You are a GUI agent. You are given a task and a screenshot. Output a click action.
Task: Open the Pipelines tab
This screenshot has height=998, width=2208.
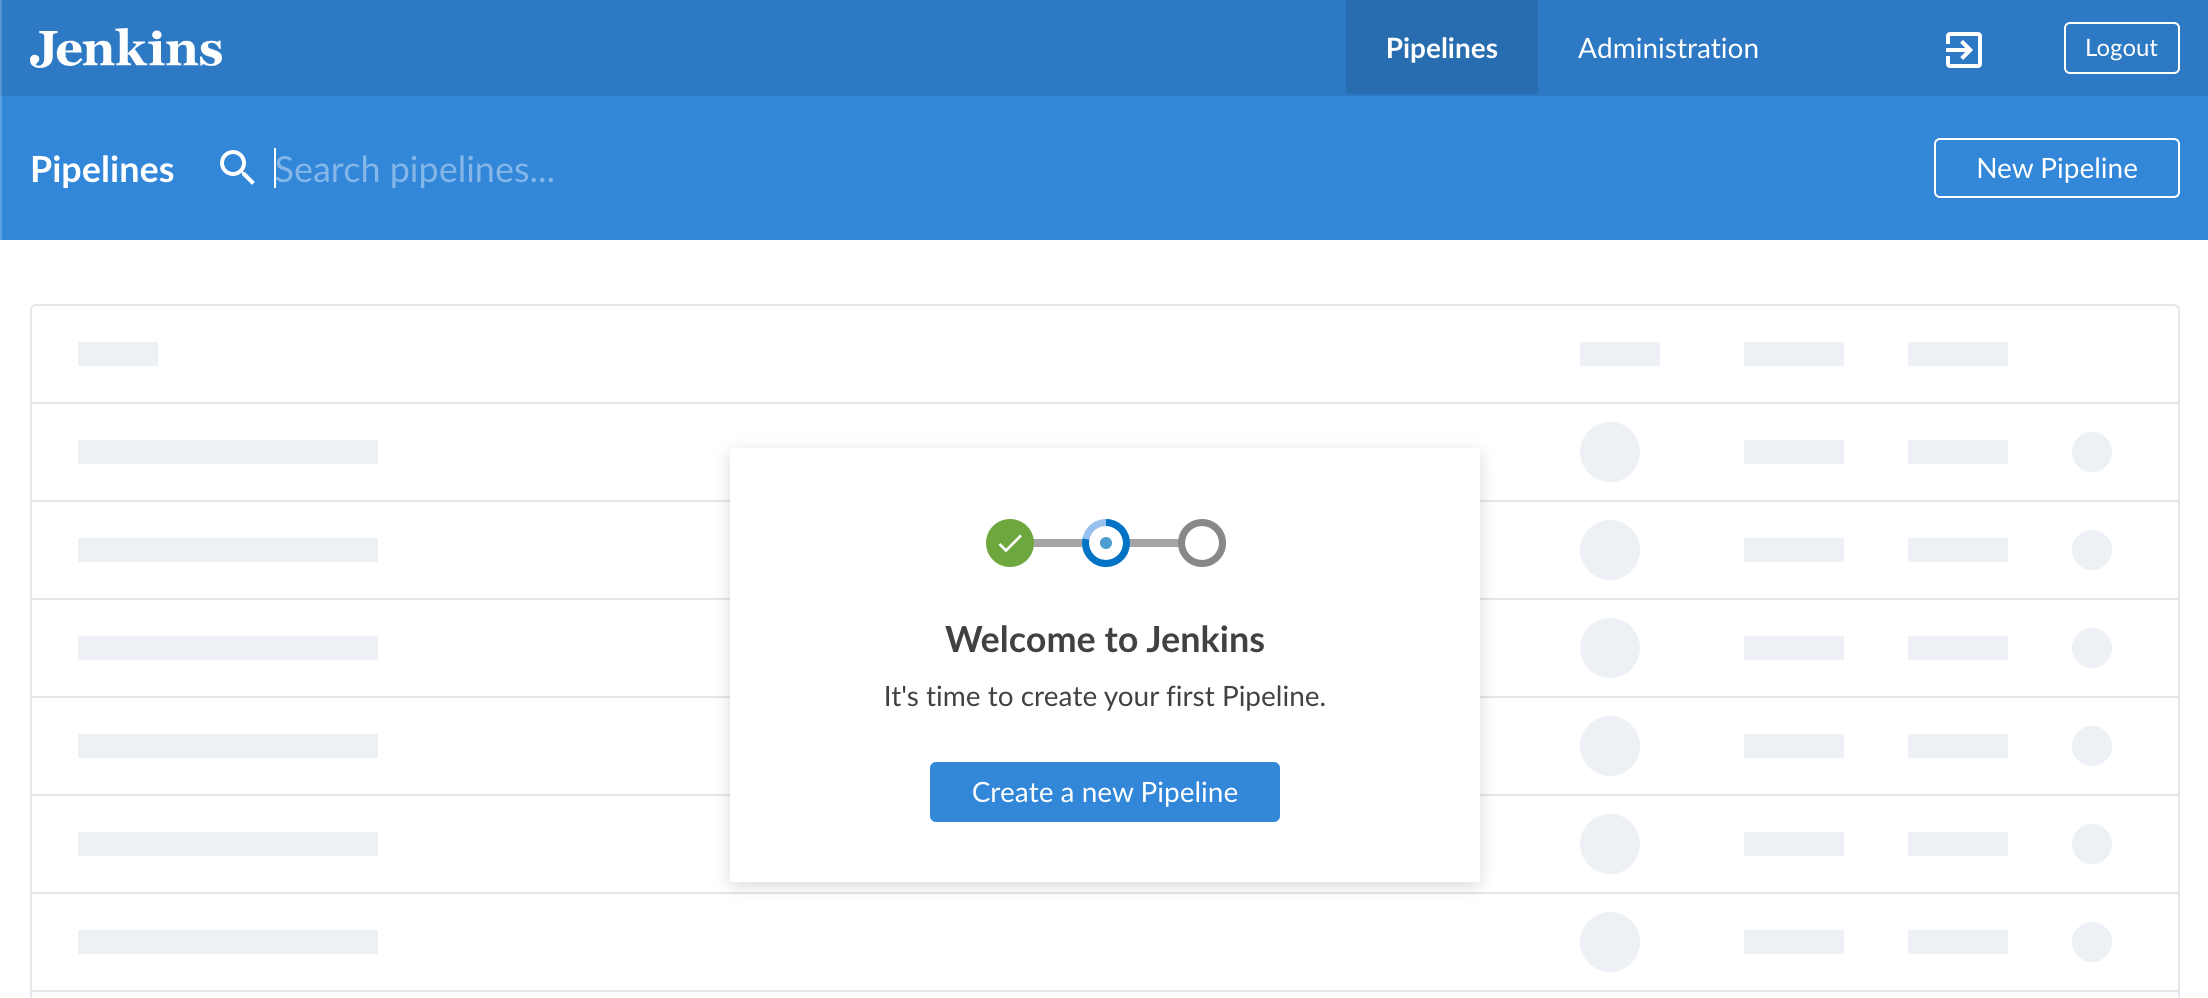pos(1441,48)
